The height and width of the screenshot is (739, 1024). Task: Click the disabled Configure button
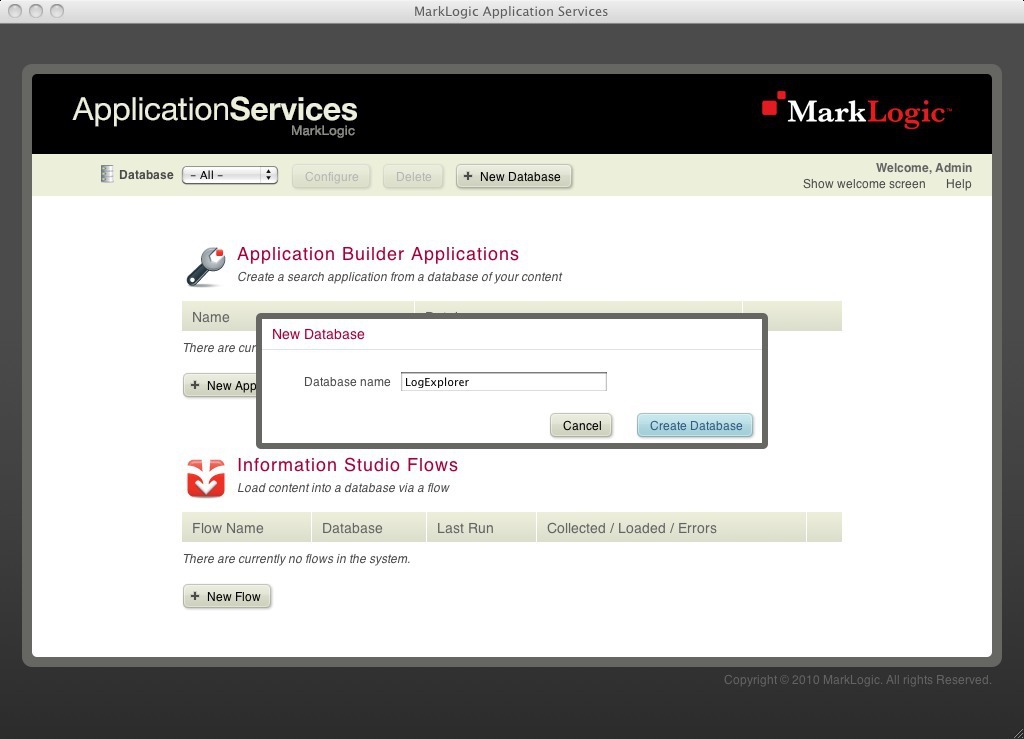[x=331, y=176]
